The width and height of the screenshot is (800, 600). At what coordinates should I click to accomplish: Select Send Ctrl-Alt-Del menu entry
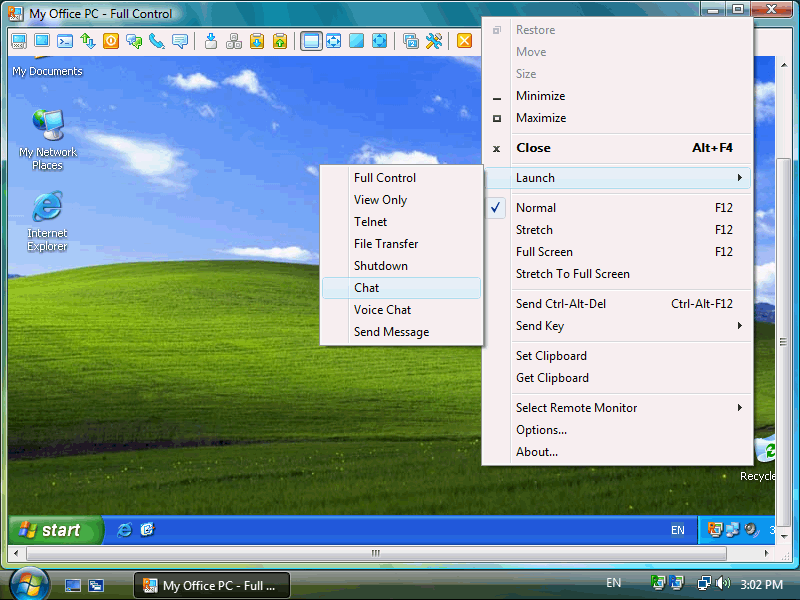coord(561,304)
